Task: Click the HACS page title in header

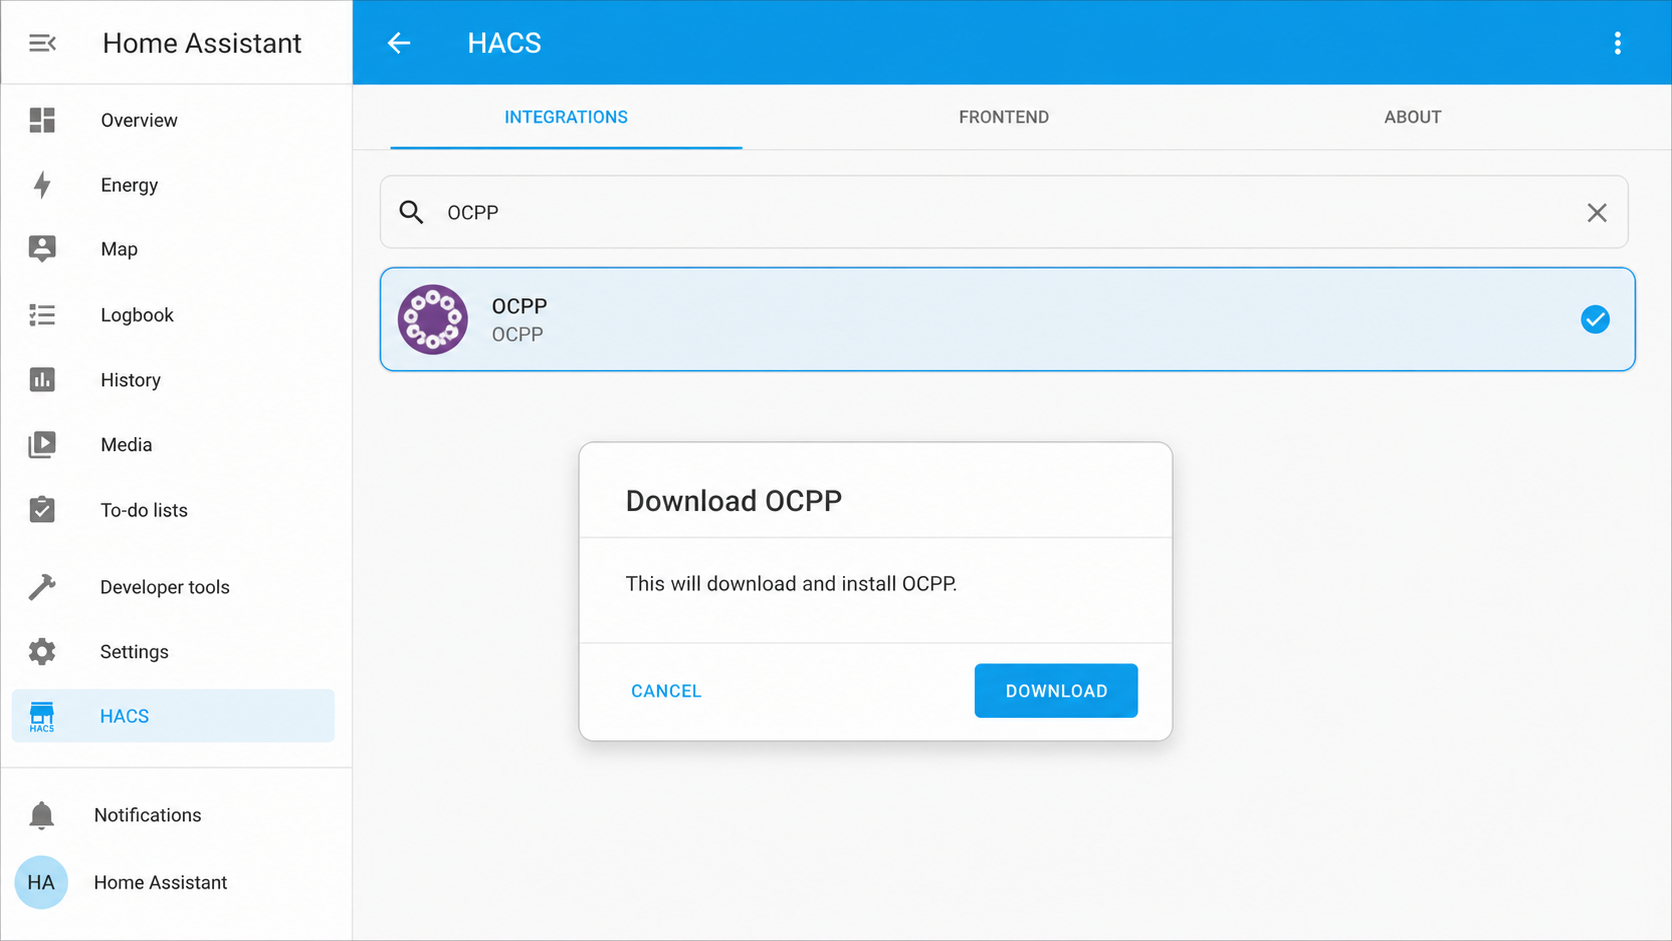Action: [504, 43]
